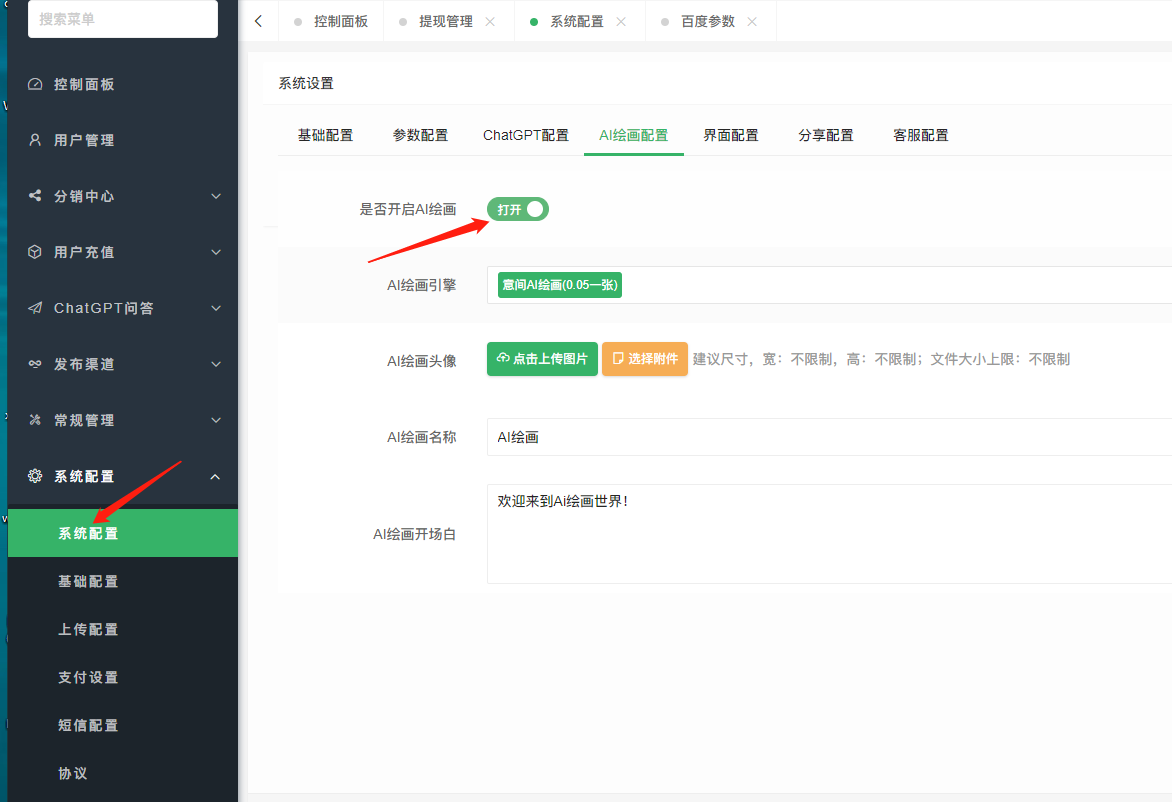The width and height of the screenshot is (1172, 802).
Task: Open 上传配置 in sidebar
Action: (123, 629)
